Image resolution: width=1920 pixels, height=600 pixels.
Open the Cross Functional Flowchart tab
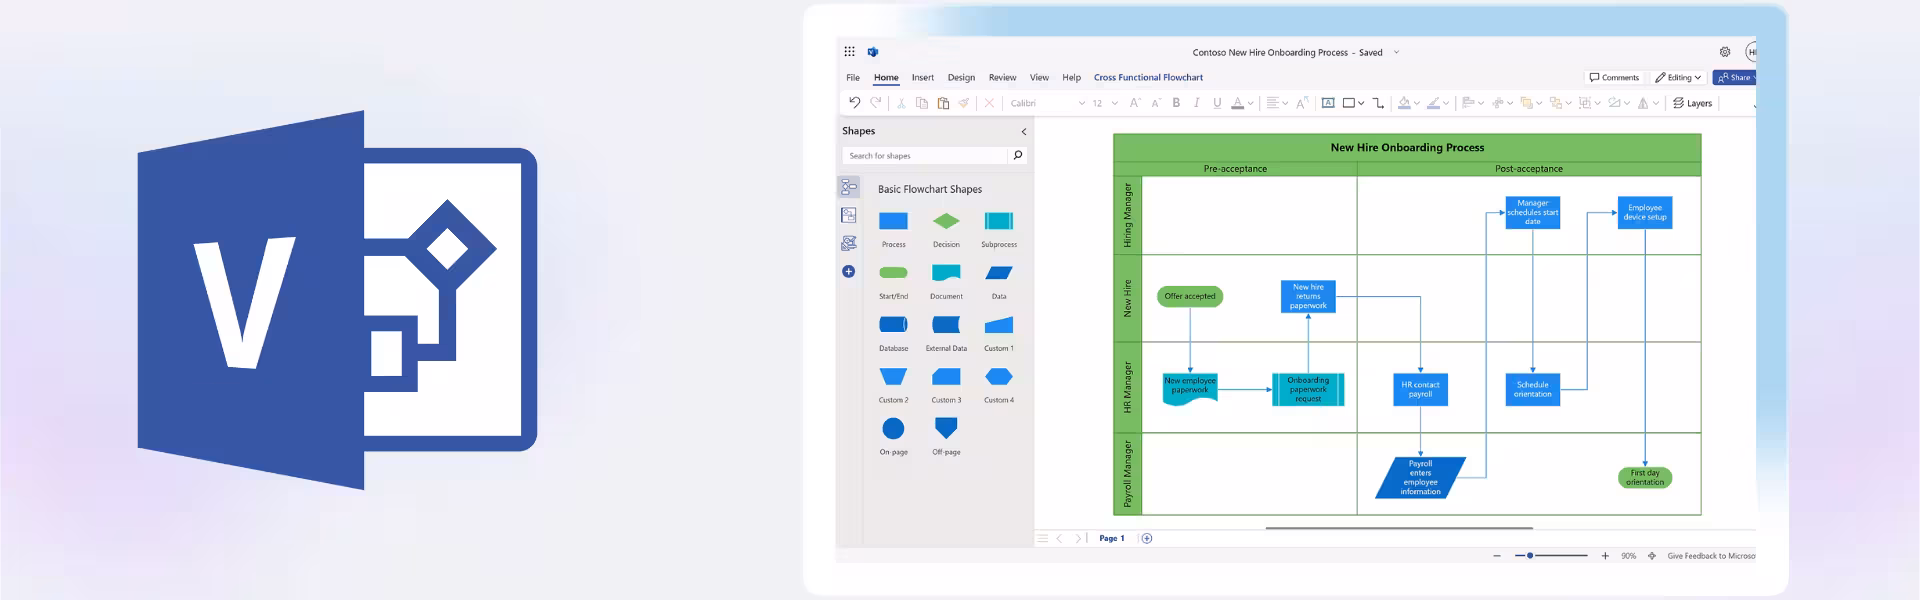point(1148,77)
